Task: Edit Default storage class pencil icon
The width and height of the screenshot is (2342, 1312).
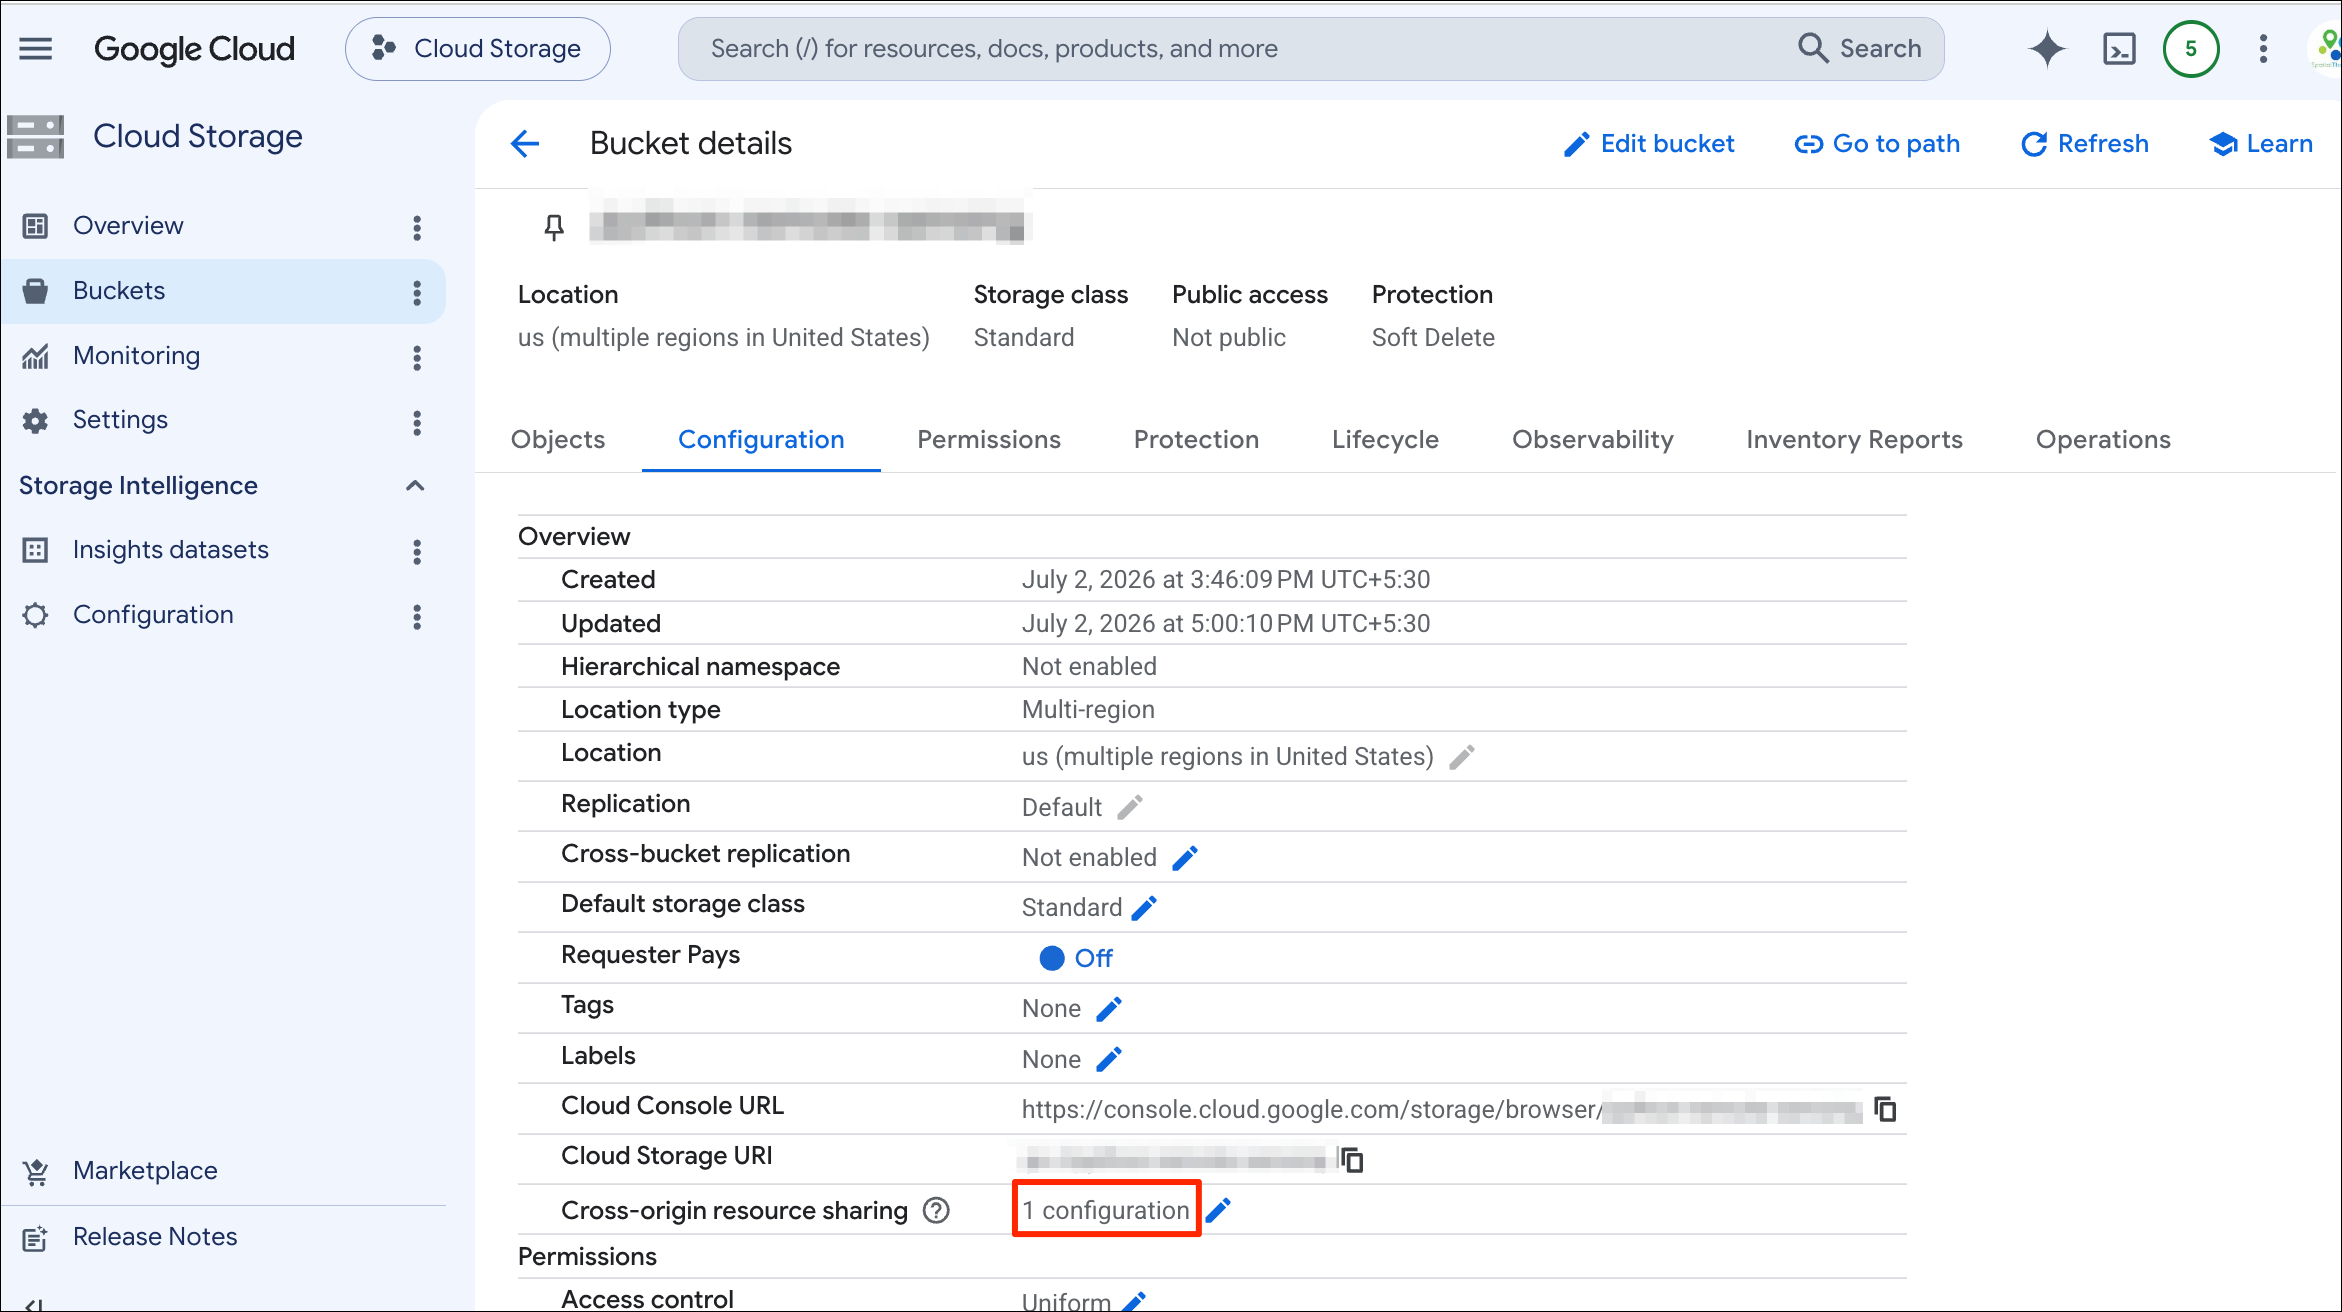Action: click(x=1144, y=908)
